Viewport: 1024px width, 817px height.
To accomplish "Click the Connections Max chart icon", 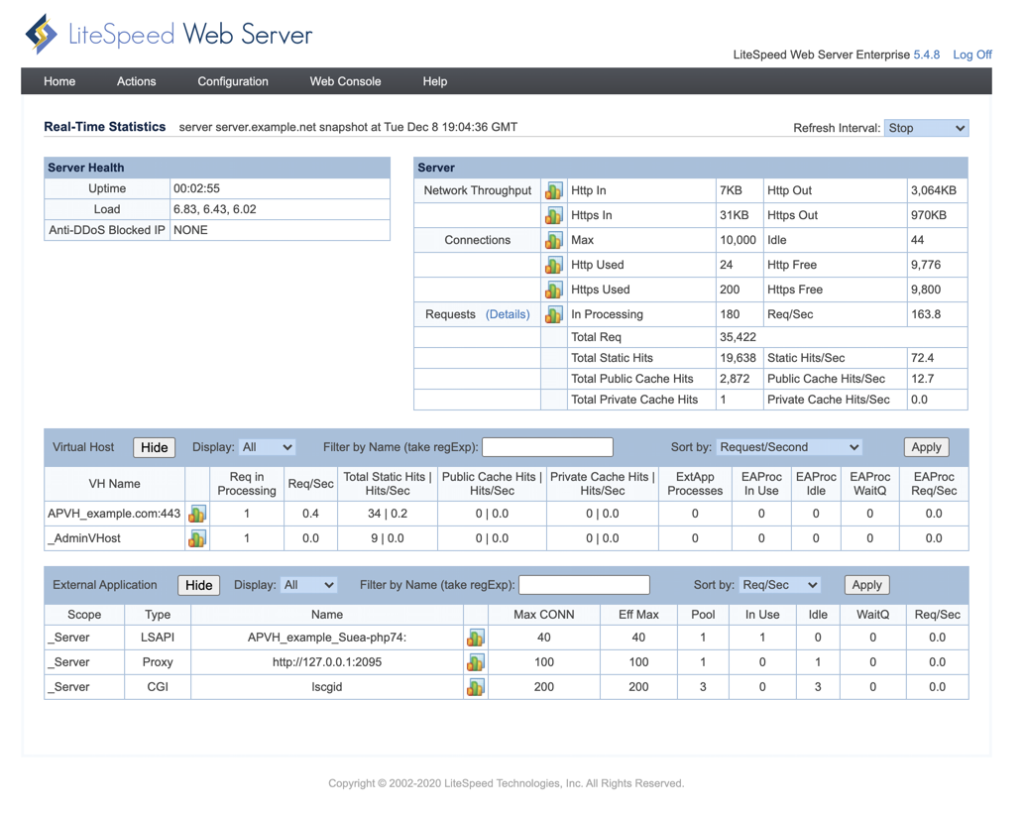I will click(554, 240).
